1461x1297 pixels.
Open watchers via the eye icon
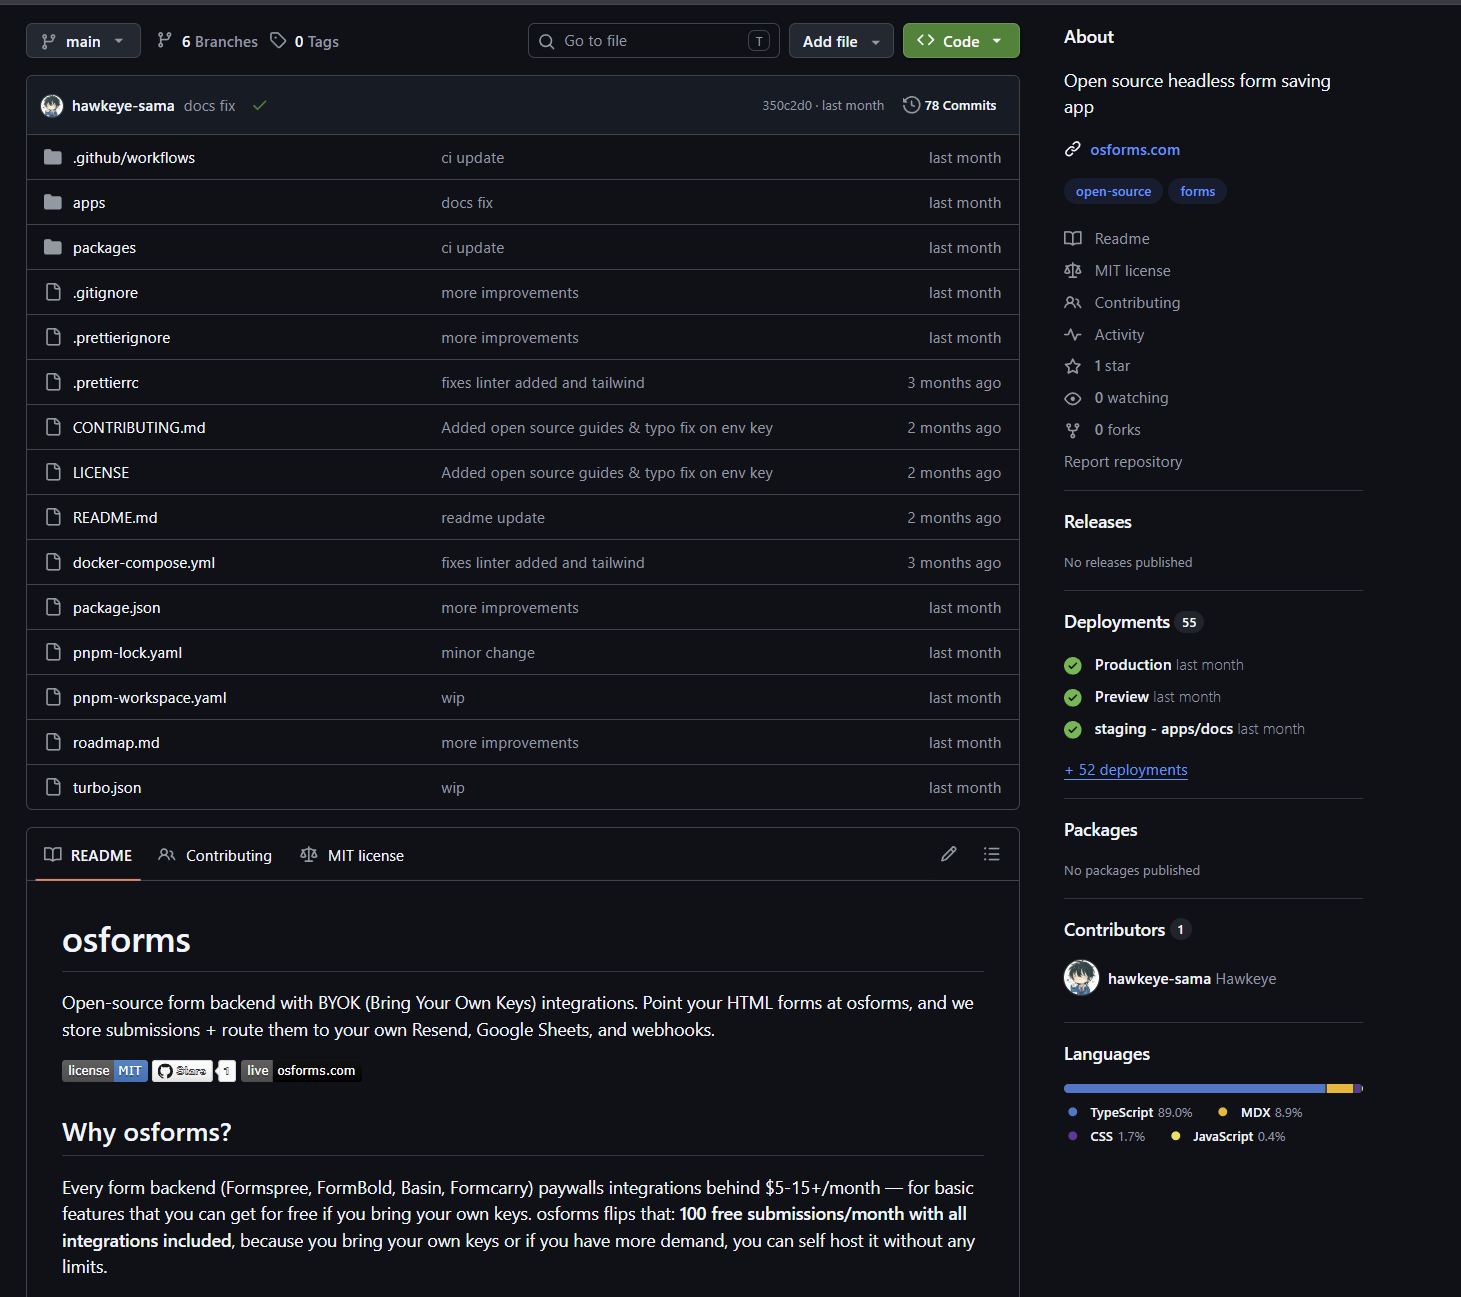pos(1072,397)
